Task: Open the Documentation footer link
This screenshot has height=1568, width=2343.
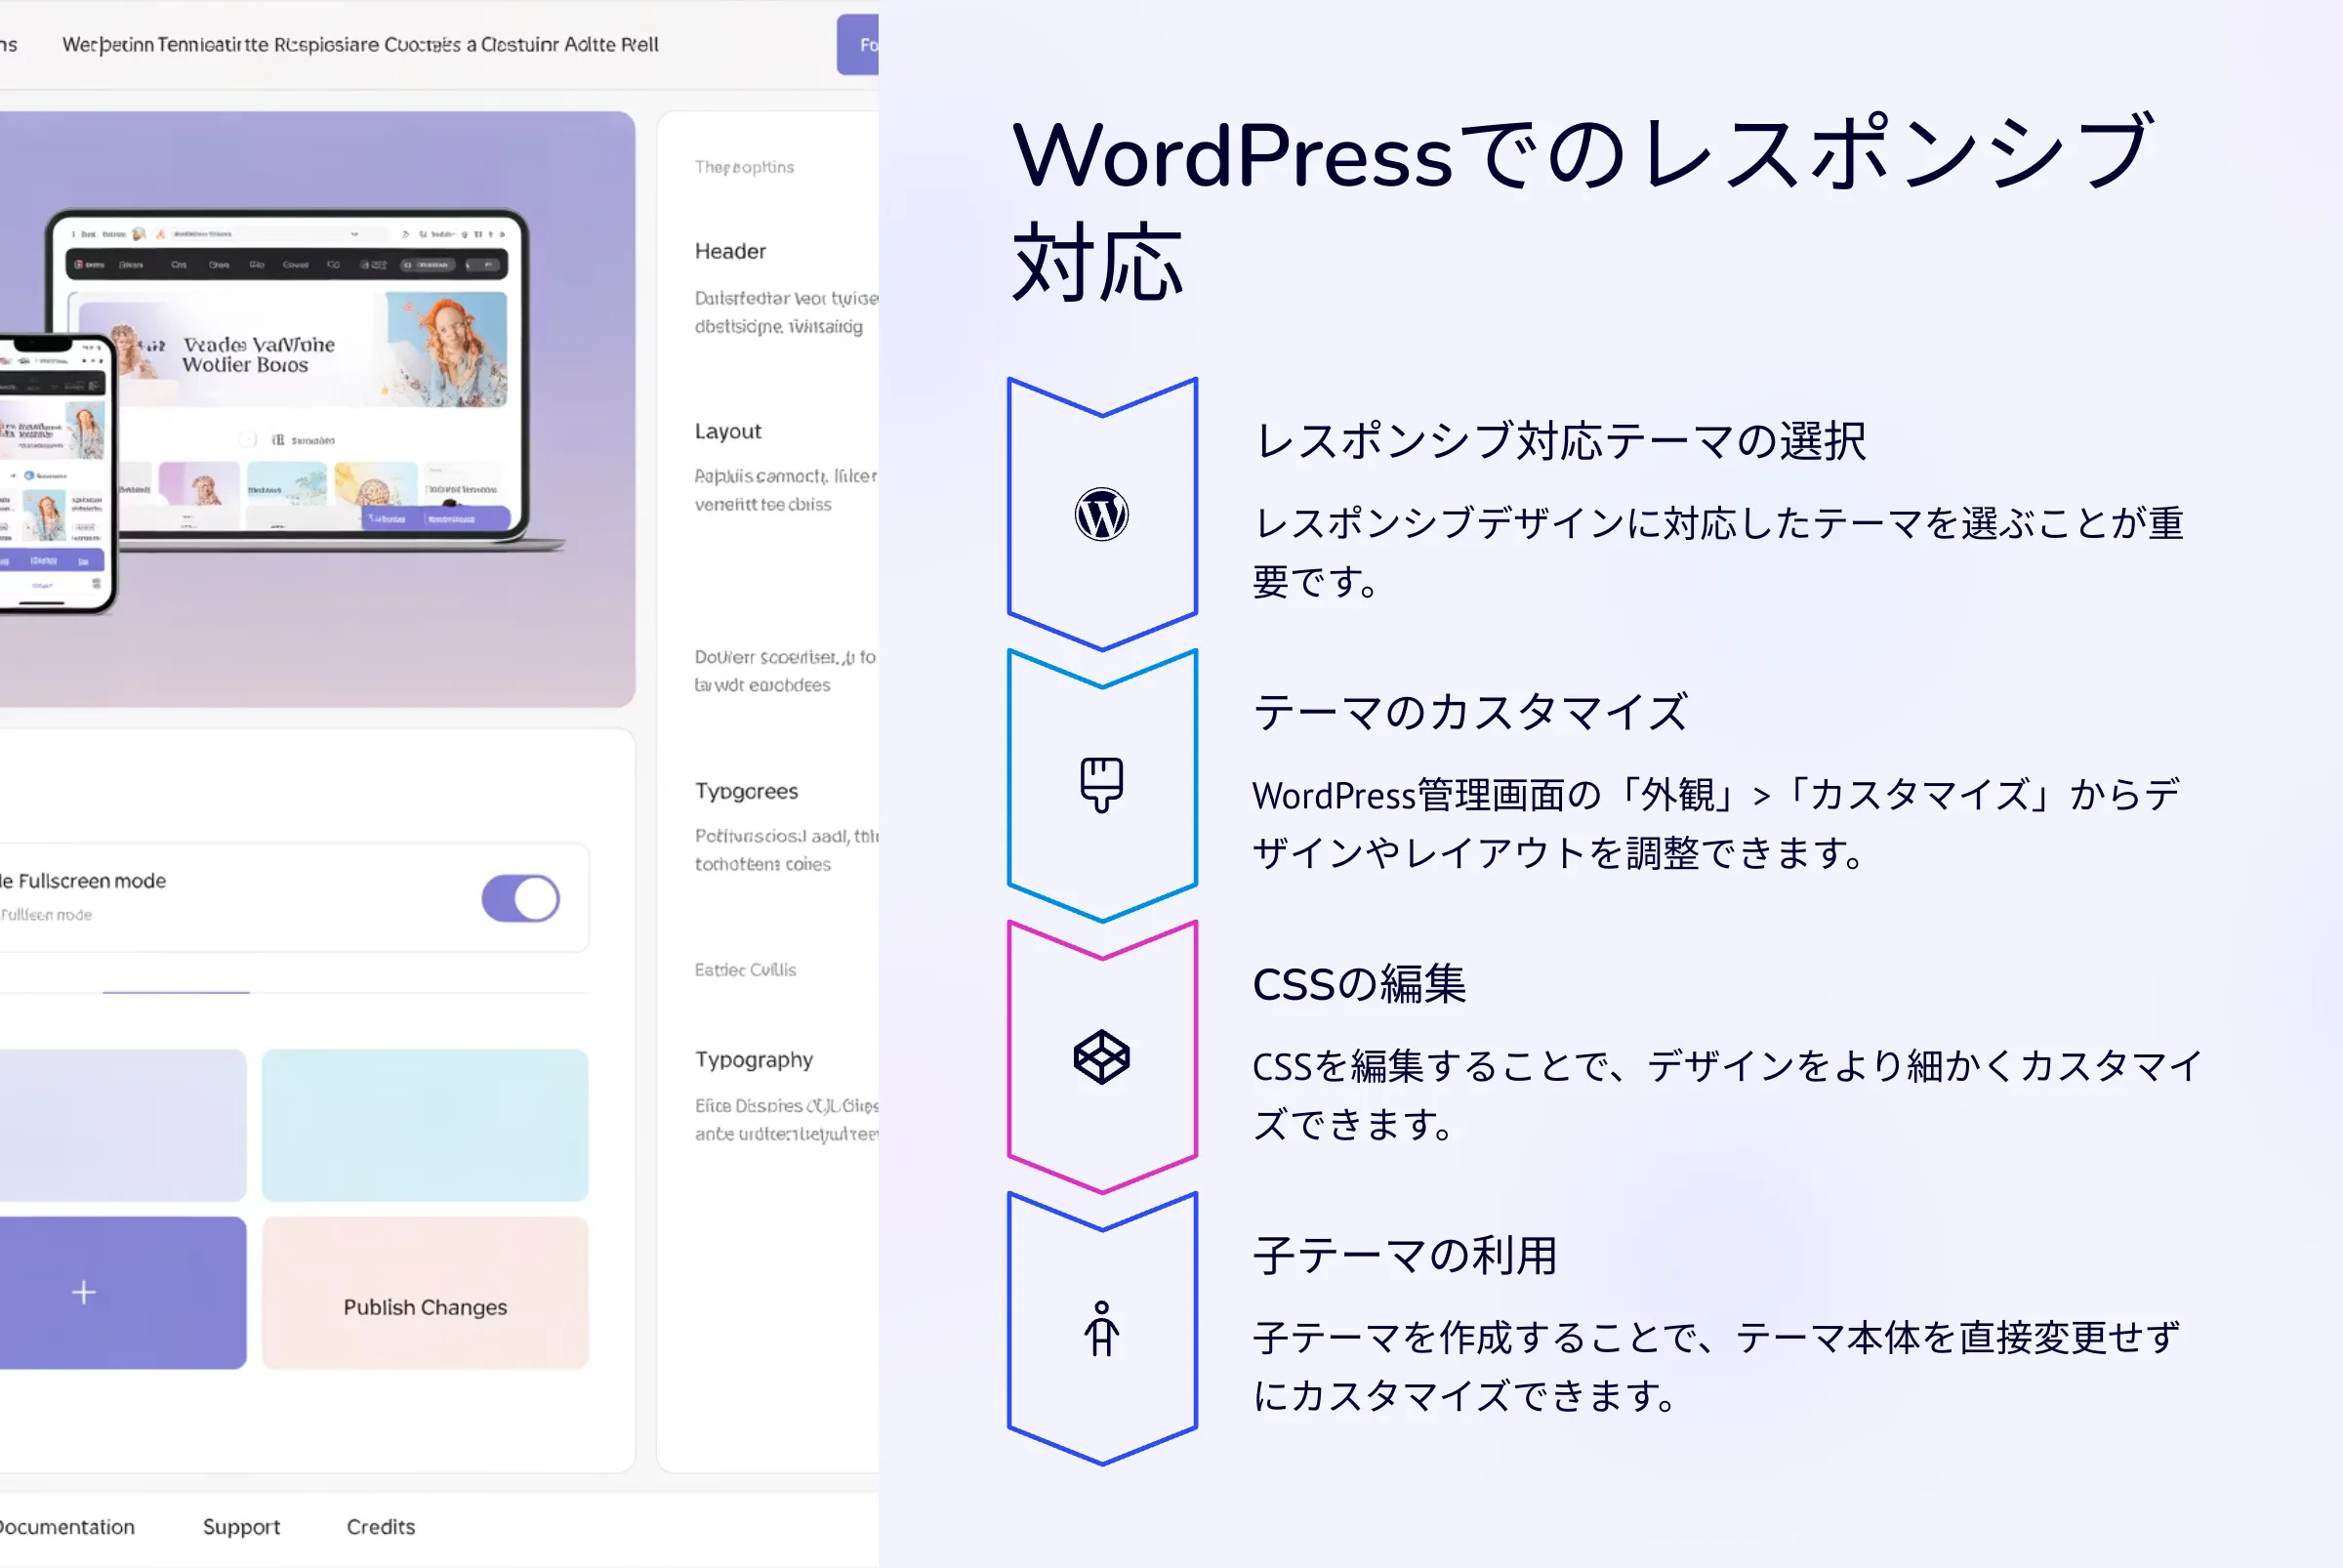Action: [67, 1527]
